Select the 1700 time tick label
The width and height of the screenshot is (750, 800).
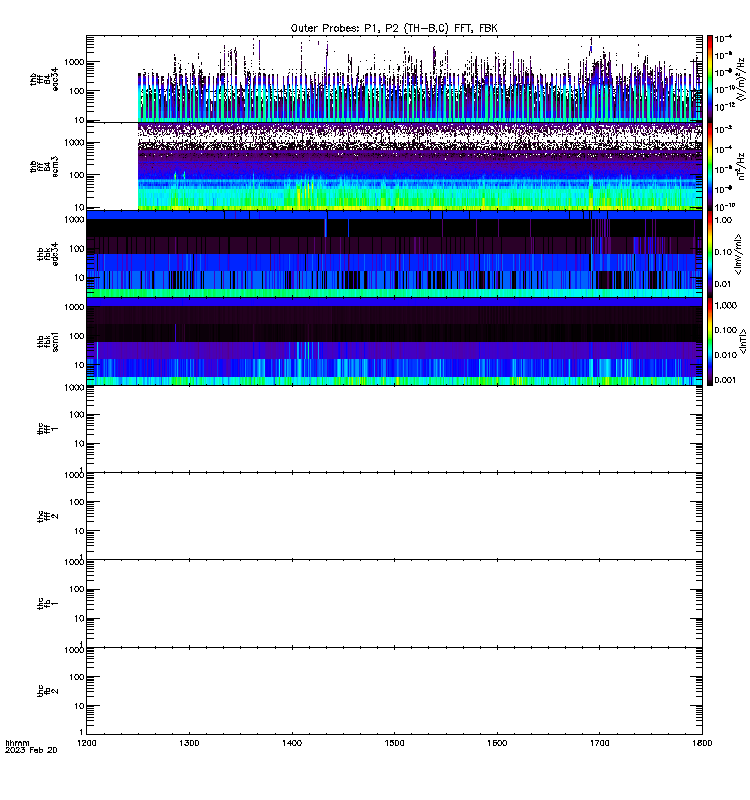[599, 743]
